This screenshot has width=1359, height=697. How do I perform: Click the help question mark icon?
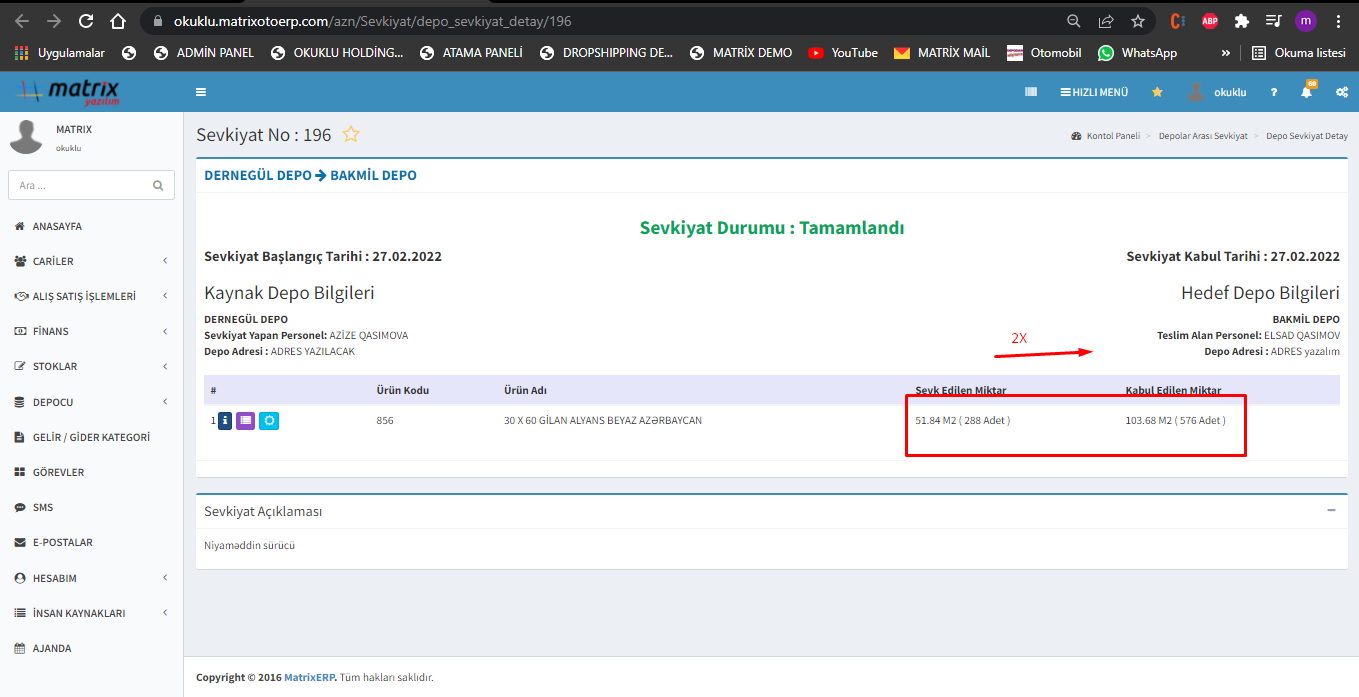(x=1274, y=92)
